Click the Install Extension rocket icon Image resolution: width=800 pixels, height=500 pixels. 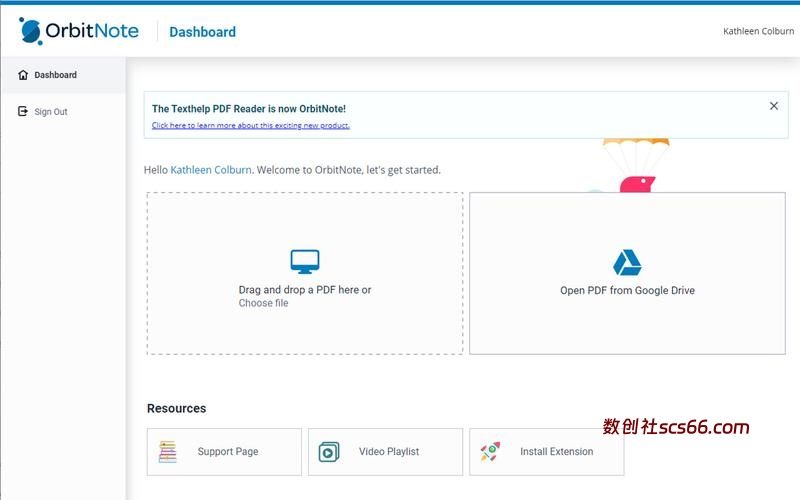pos(490,452)
